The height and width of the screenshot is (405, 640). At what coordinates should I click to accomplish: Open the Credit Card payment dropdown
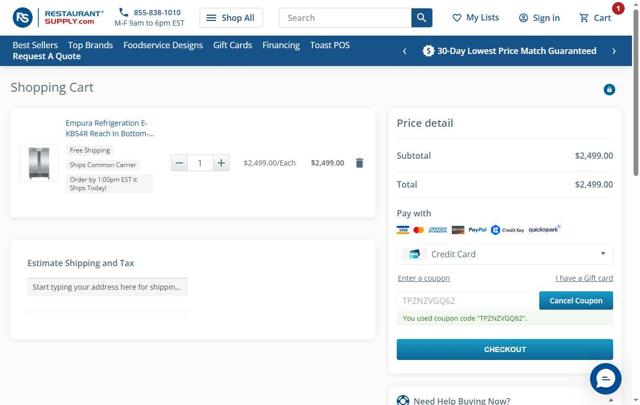click(x=504, y=254)
